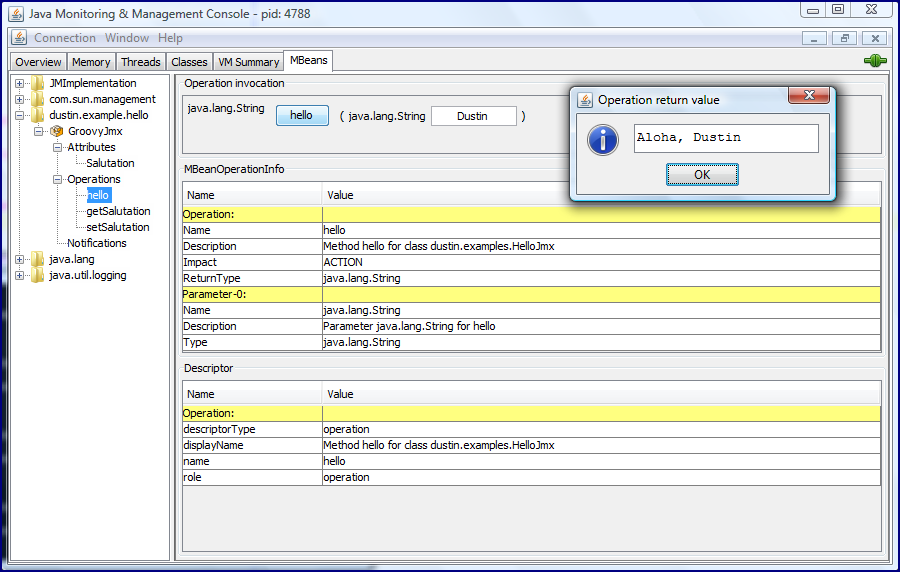This screenshot has width=900, height=572.
Task: Click the Value column header in Descriptor table
Action: pyautogui.click(x=602, y=394)
